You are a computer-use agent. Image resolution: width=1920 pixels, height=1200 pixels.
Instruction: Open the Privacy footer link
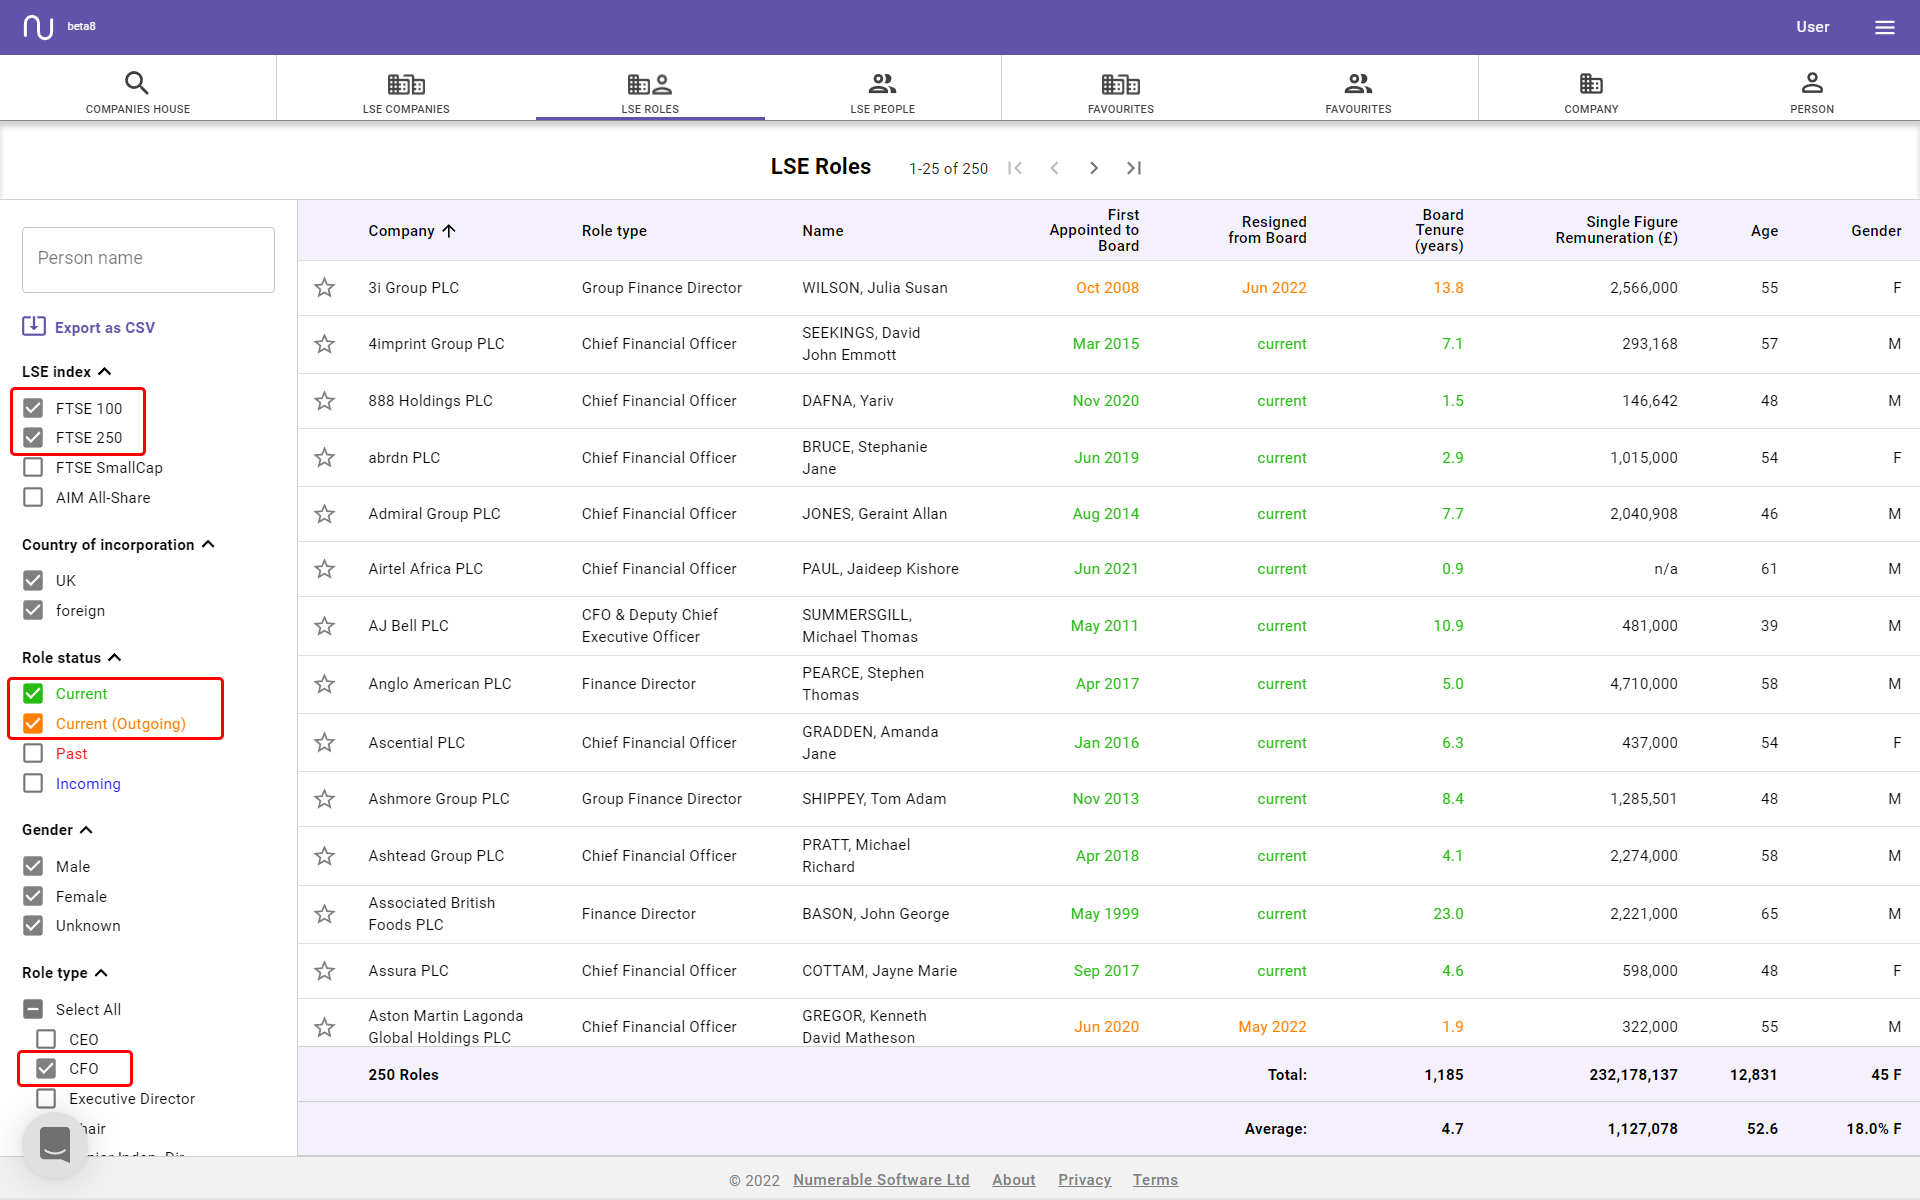click(1085, 1180)
